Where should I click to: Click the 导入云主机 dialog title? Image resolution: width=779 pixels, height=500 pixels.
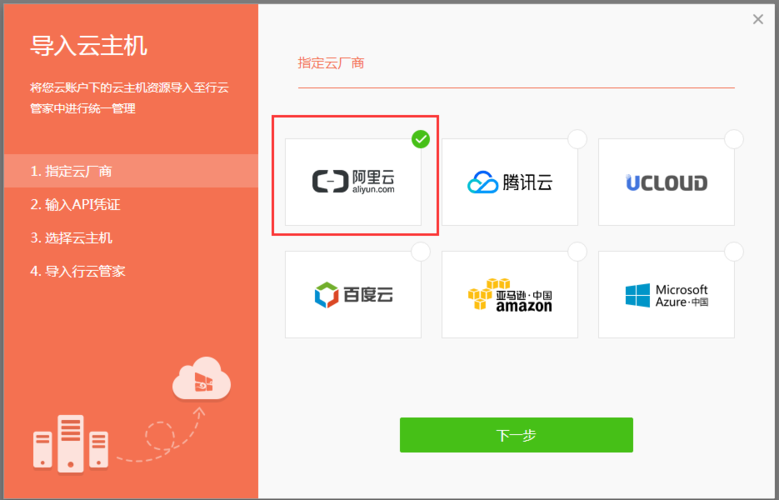tap(88, 46)
